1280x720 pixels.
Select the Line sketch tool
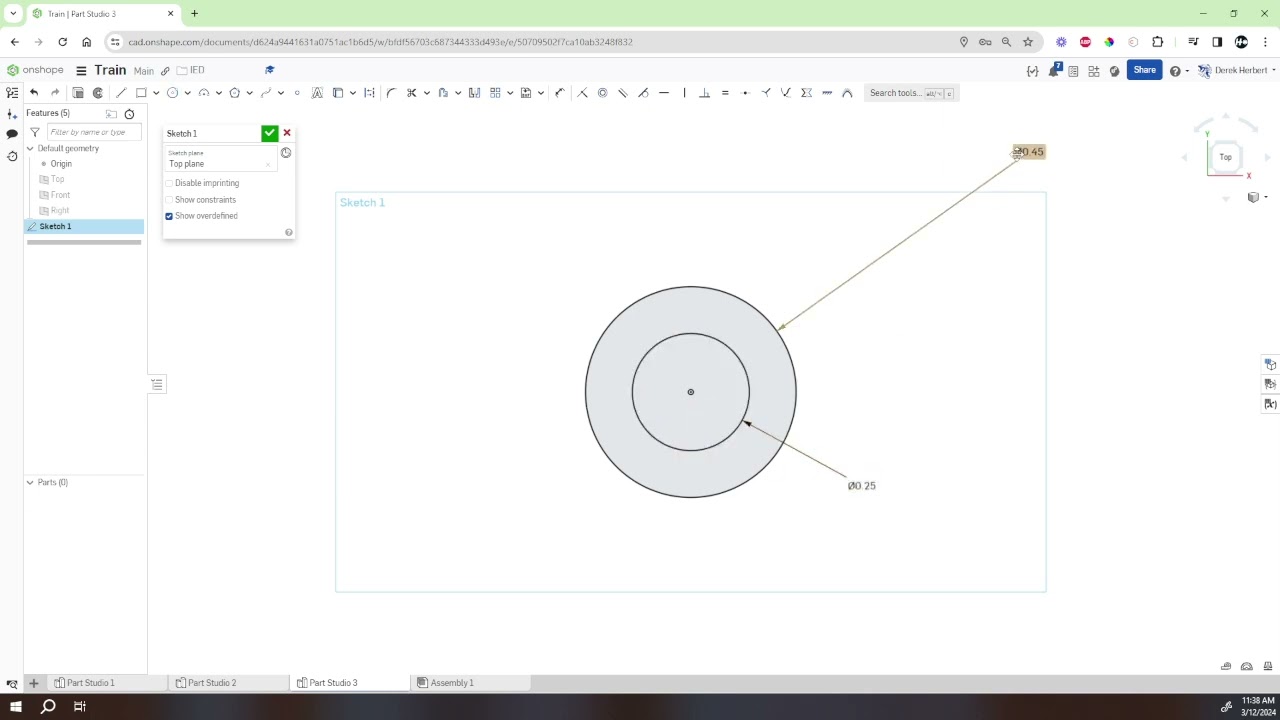click(121, 93)
